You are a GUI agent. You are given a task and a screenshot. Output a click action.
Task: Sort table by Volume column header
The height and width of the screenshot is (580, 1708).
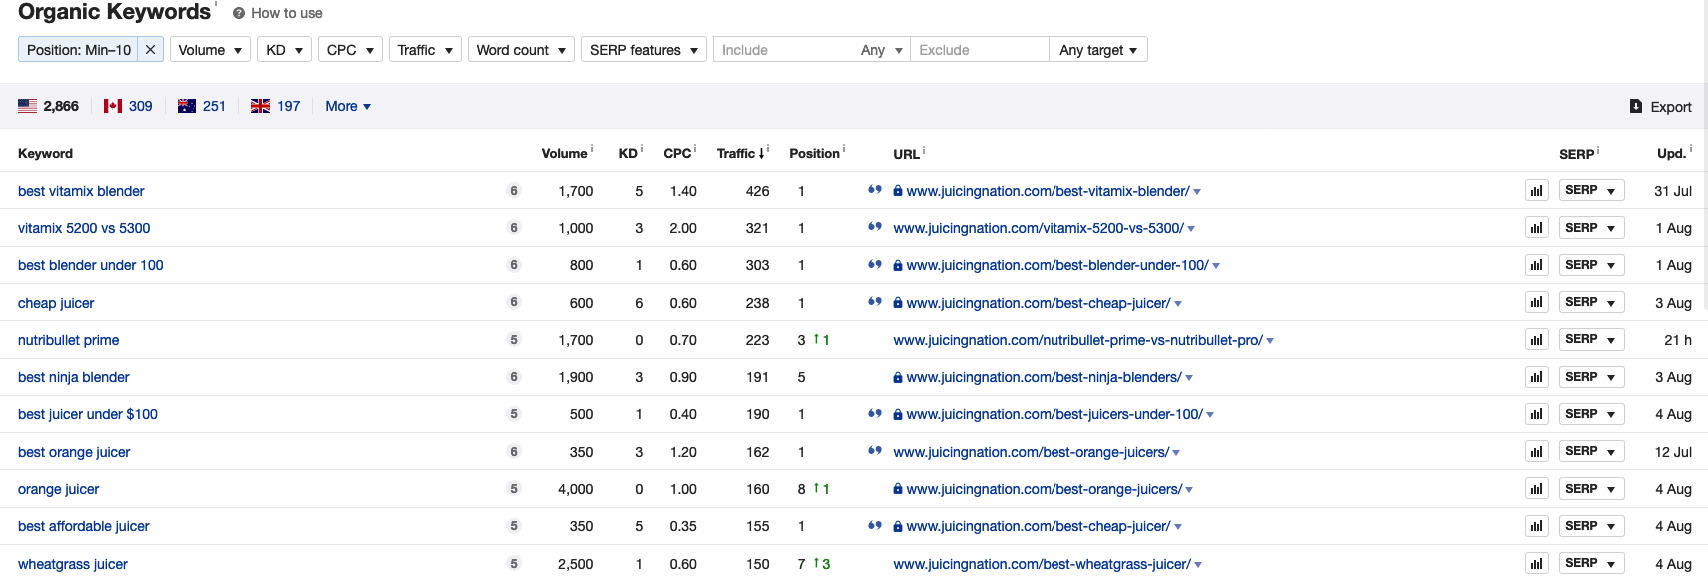[x=565, y=153]
